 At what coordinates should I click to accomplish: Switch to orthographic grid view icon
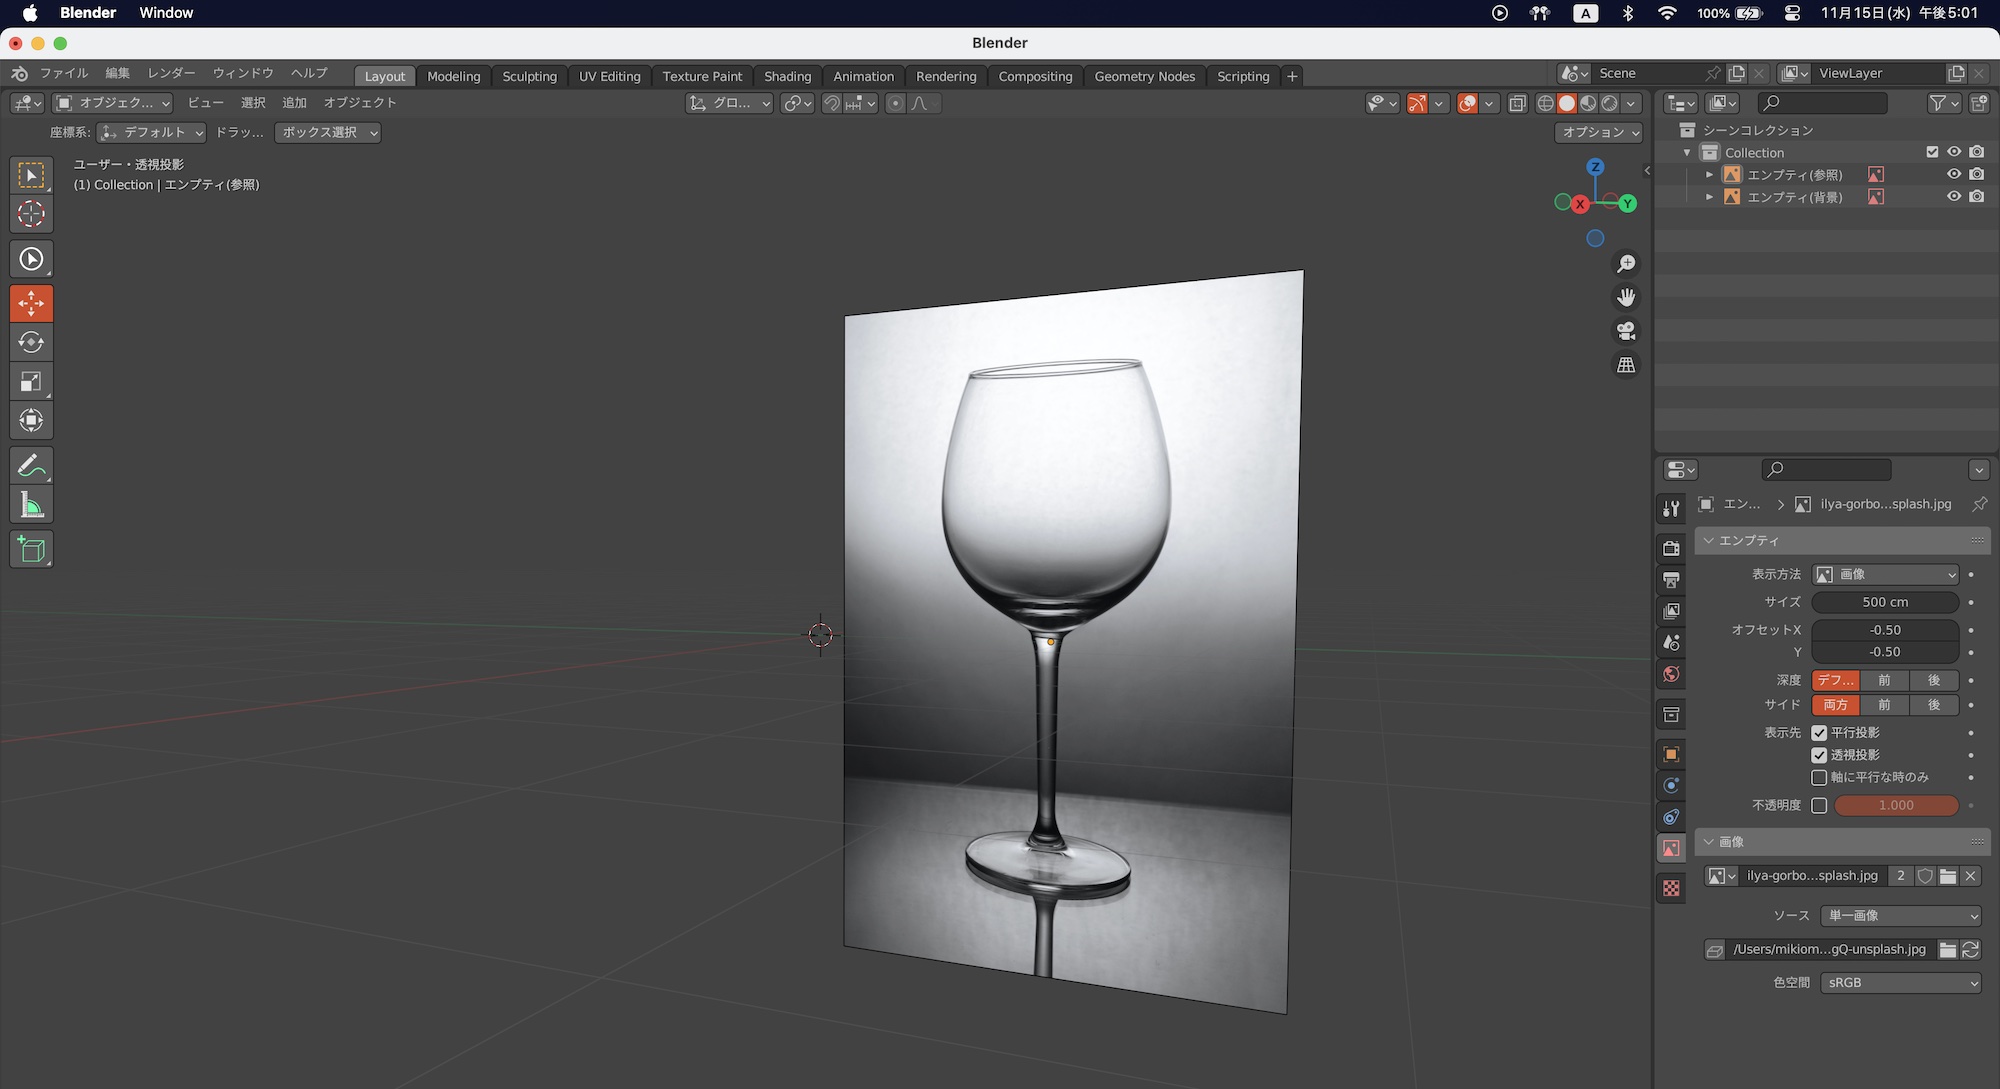[x=1626, y=365]
